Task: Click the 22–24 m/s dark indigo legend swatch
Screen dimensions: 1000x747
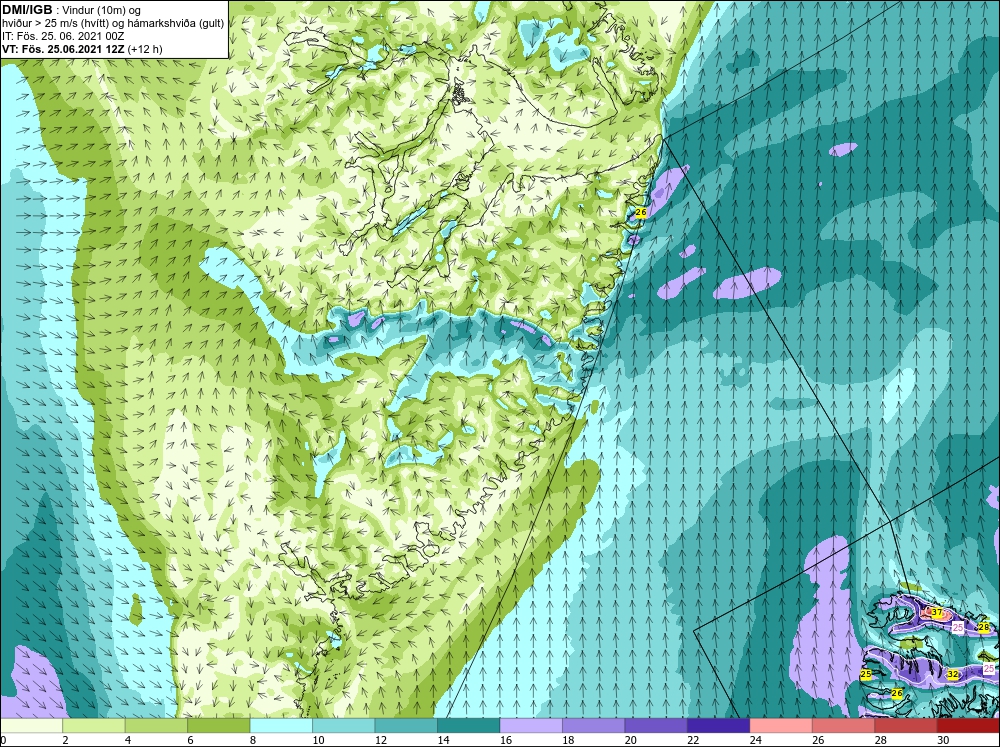Action: pos(719,725)
